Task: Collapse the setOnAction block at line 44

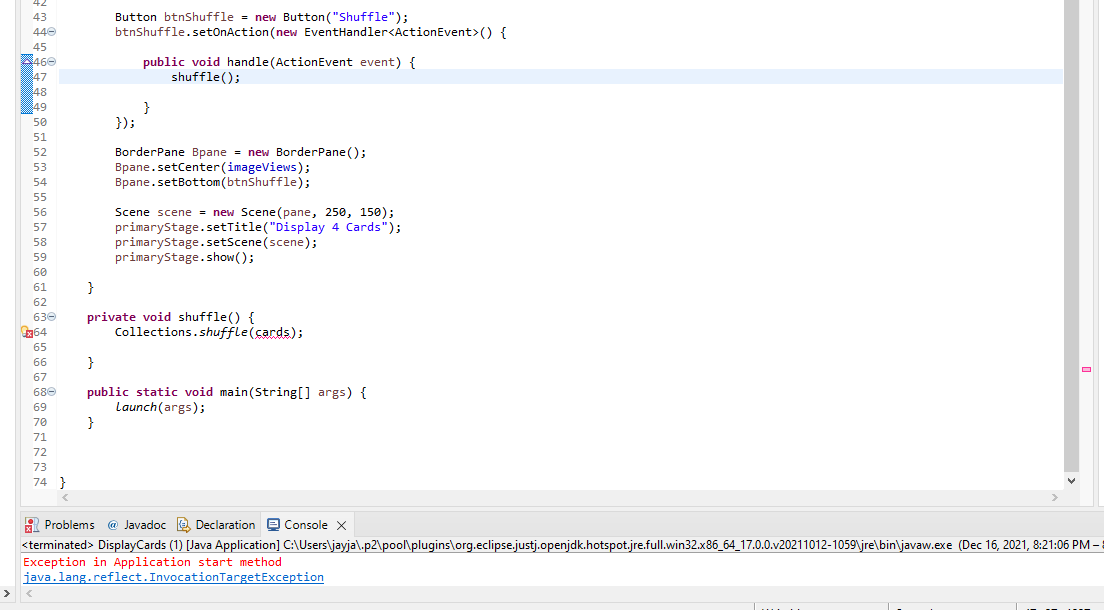Action: click(52, 31)
